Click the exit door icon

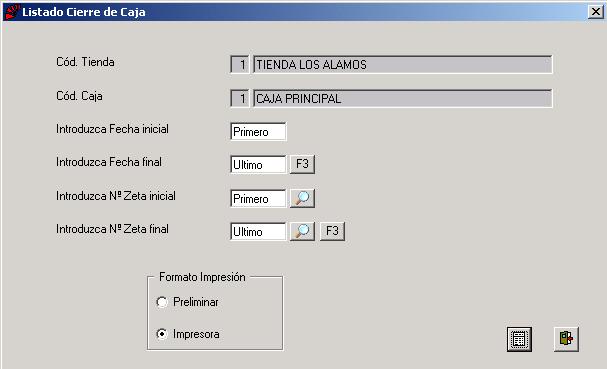tap(566, 339)
